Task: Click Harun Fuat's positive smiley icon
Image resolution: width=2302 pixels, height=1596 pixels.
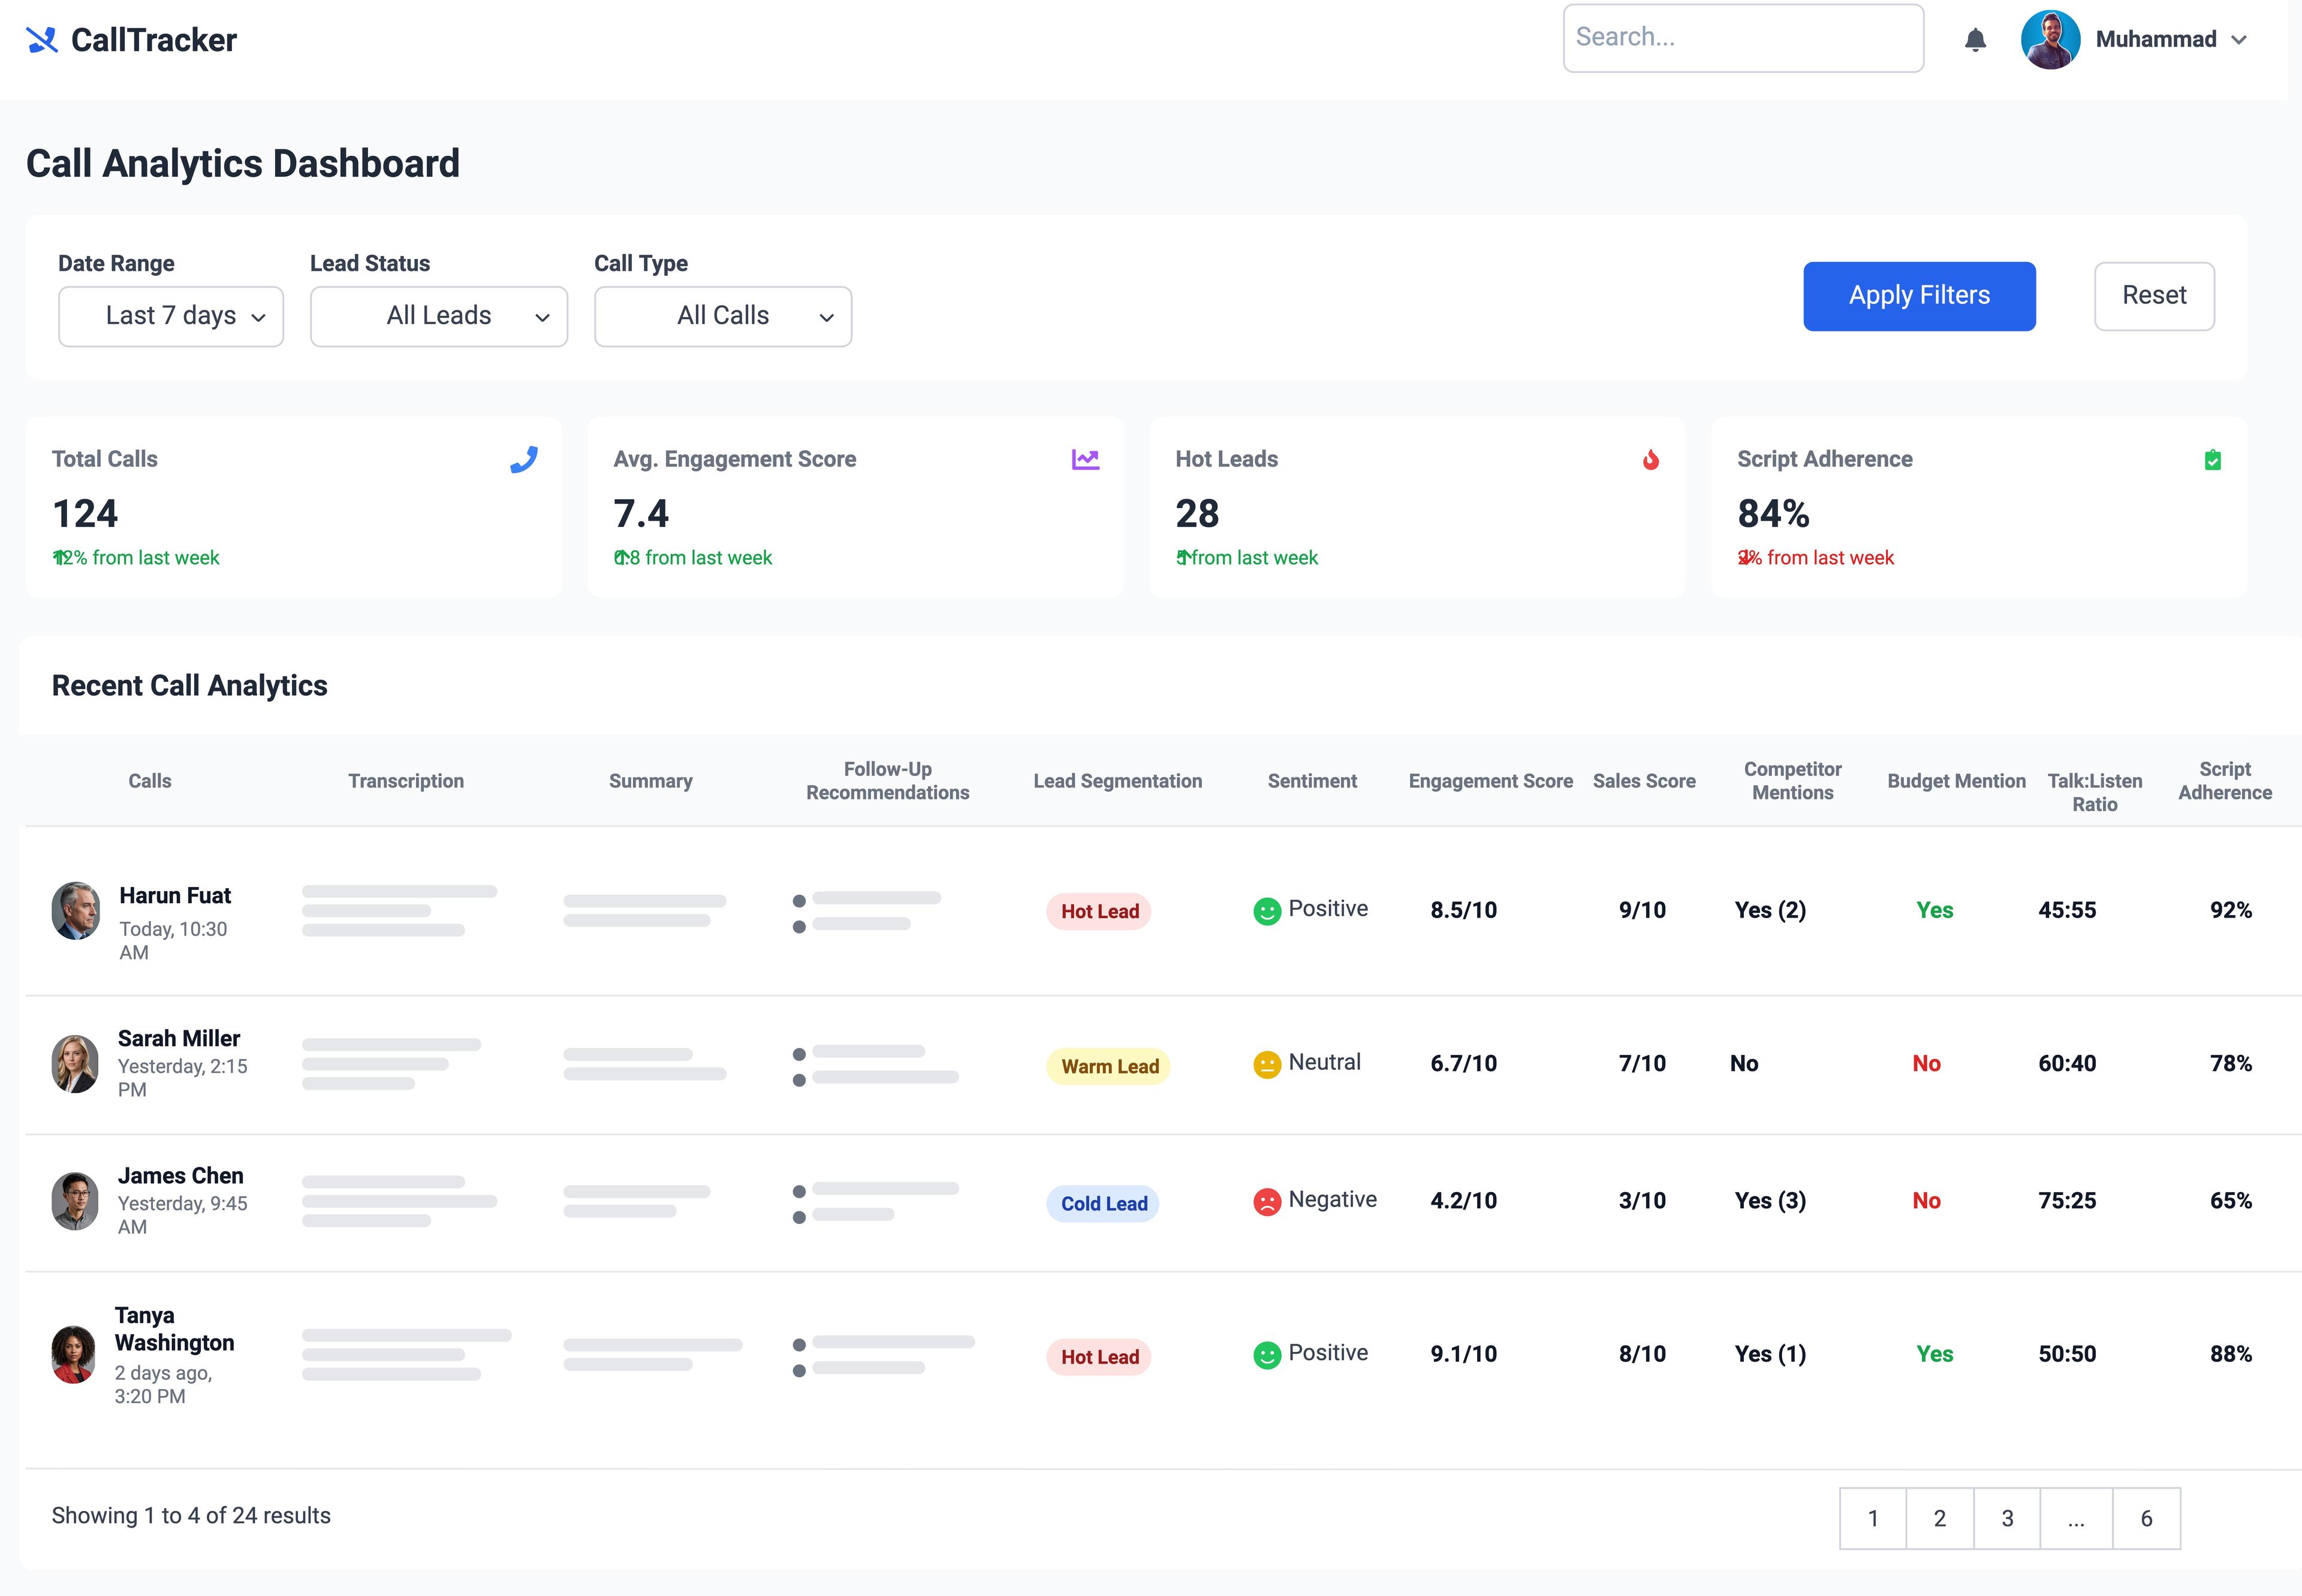Action: [1267, 911]
